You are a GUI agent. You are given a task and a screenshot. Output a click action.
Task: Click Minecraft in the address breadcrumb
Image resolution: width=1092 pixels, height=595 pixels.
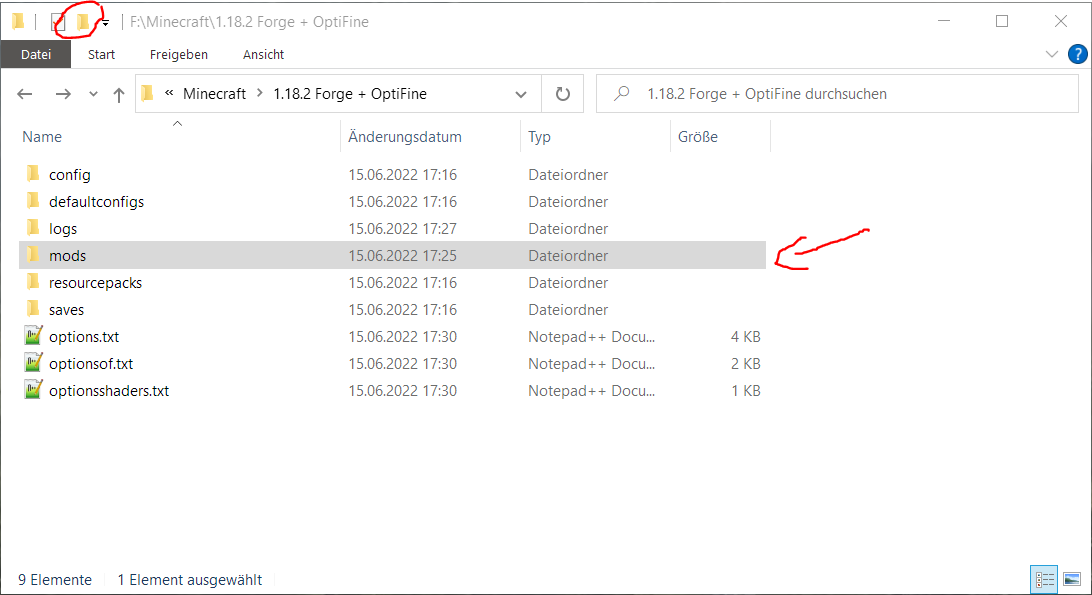(x=214, y=94)
